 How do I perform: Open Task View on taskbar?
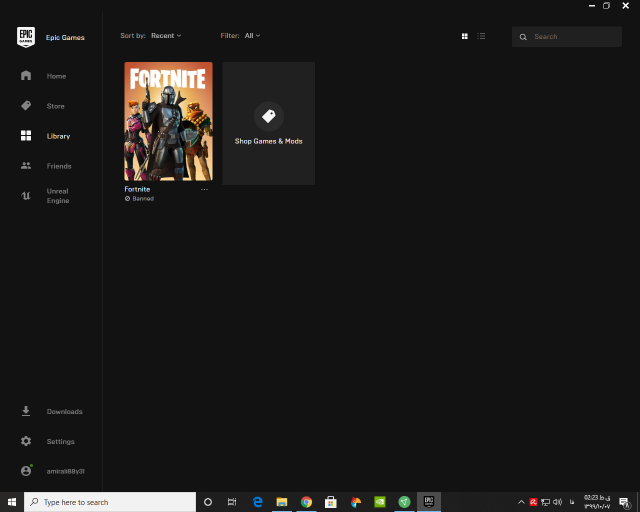click(232, 502)
